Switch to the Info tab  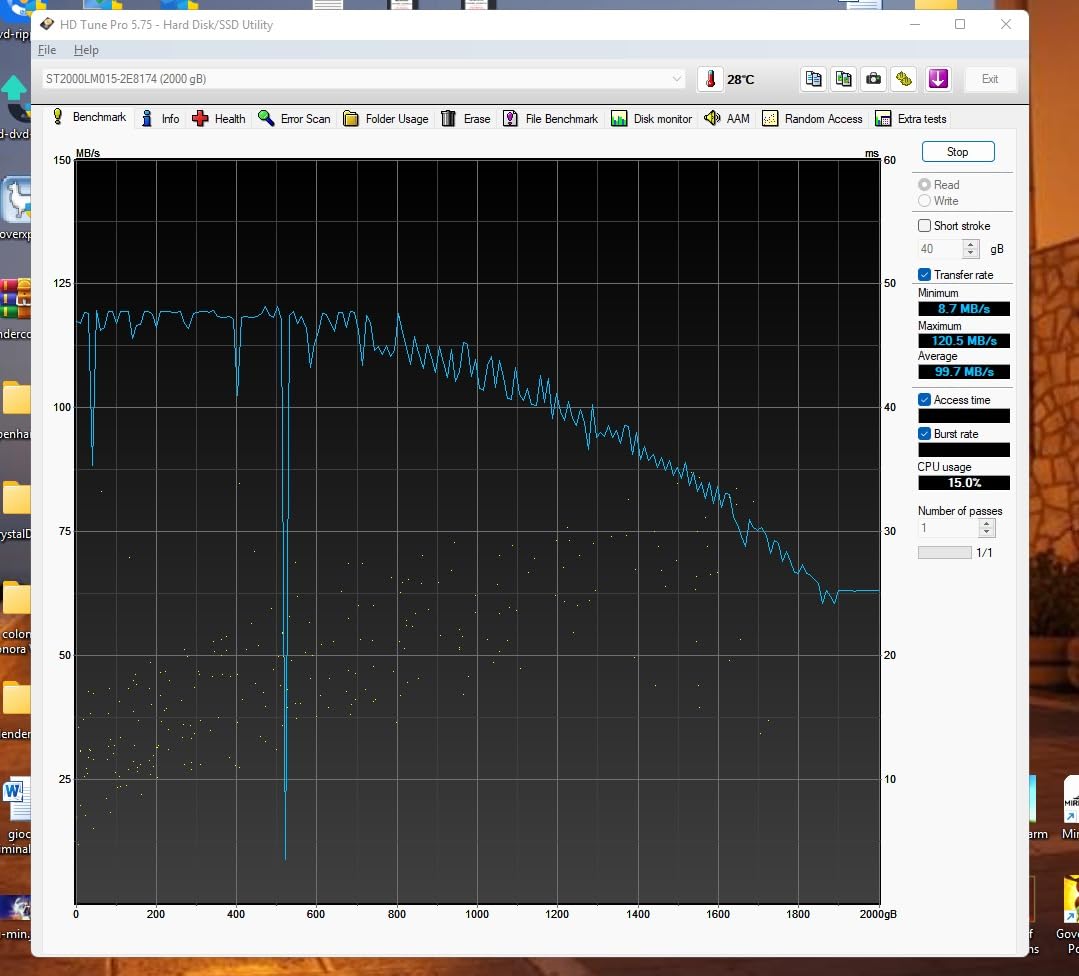161,118
